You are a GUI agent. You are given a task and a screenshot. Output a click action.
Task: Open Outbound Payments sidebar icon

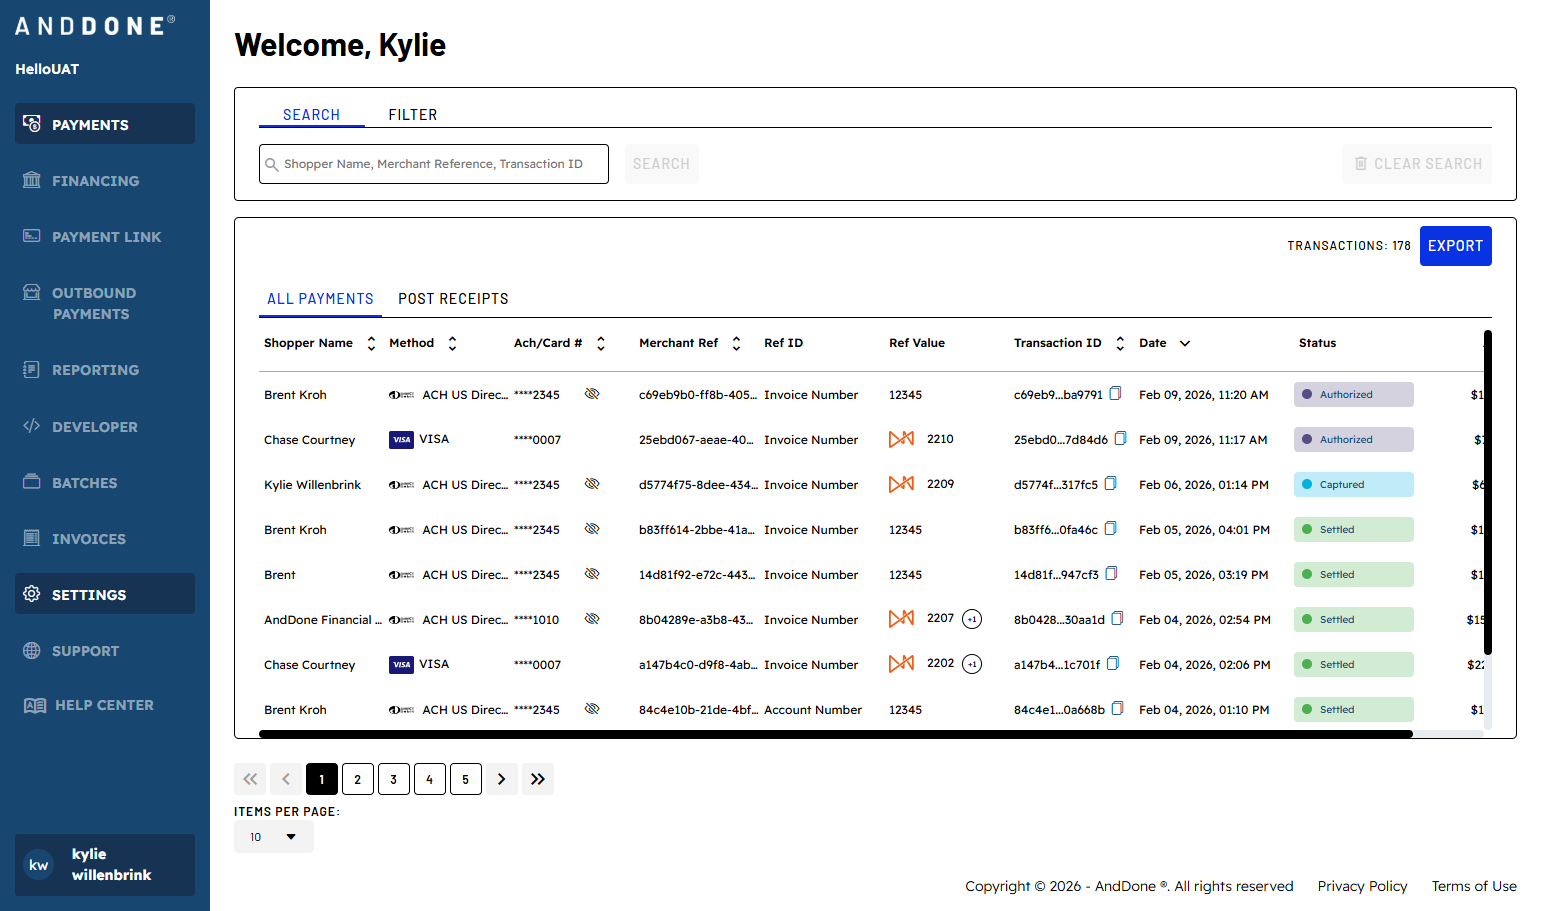point(32,292)
